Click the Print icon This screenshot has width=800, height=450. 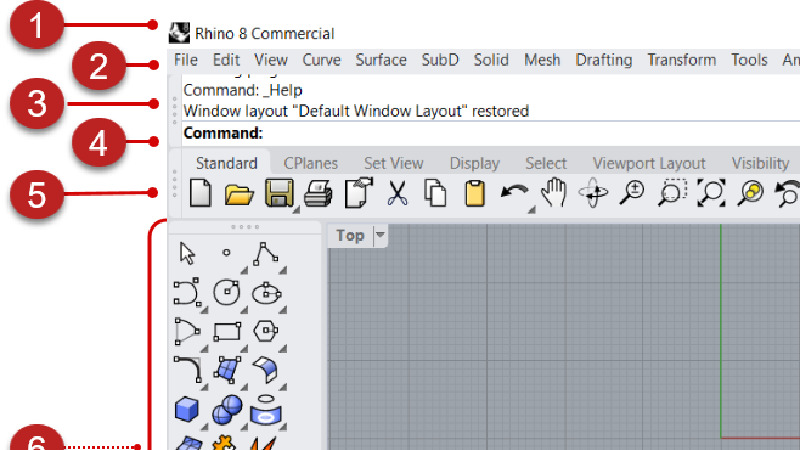point(318,194)
